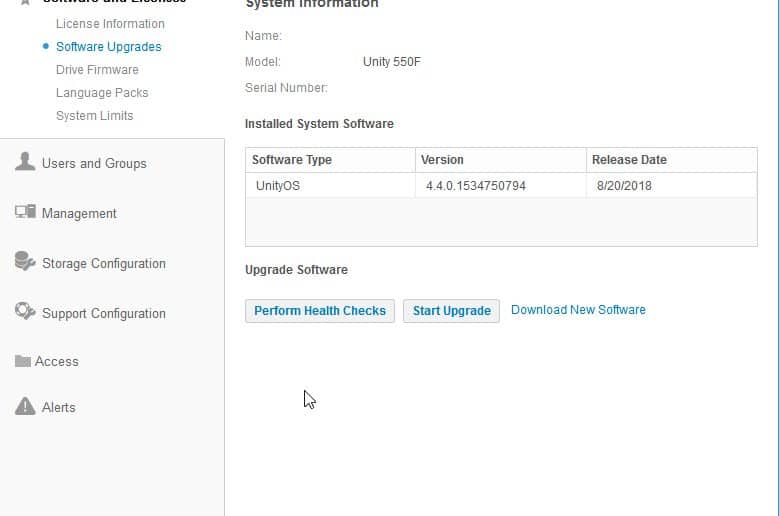This screenshot has width=780, height=516.
Task: Click the Support Configuration gear icon
Action: tap(25, 311)
